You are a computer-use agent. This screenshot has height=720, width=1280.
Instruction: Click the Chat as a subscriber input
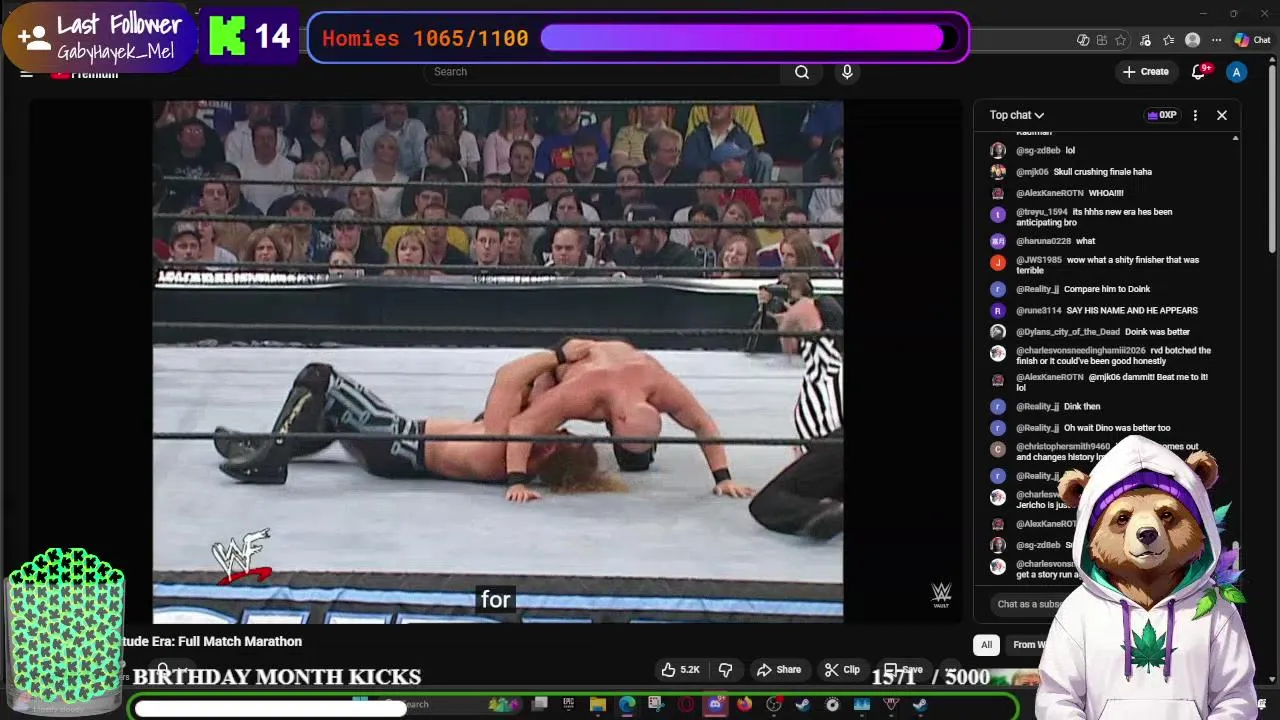coord(1030,604)
